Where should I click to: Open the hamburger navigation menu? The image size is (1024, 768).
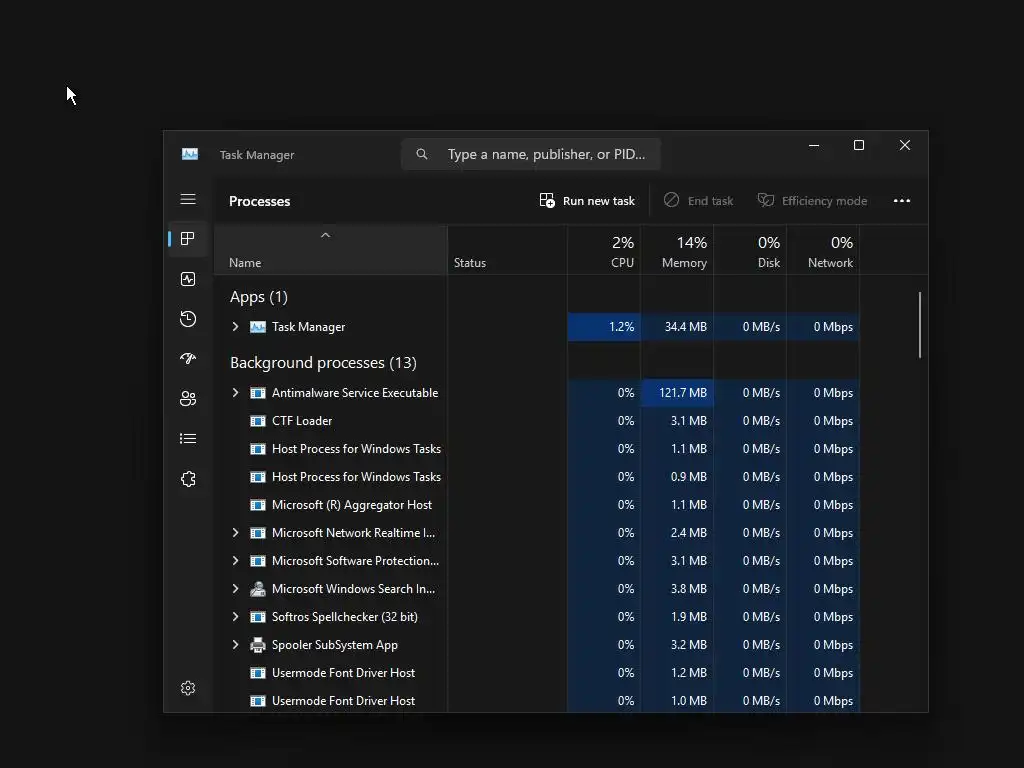[188, 199]
